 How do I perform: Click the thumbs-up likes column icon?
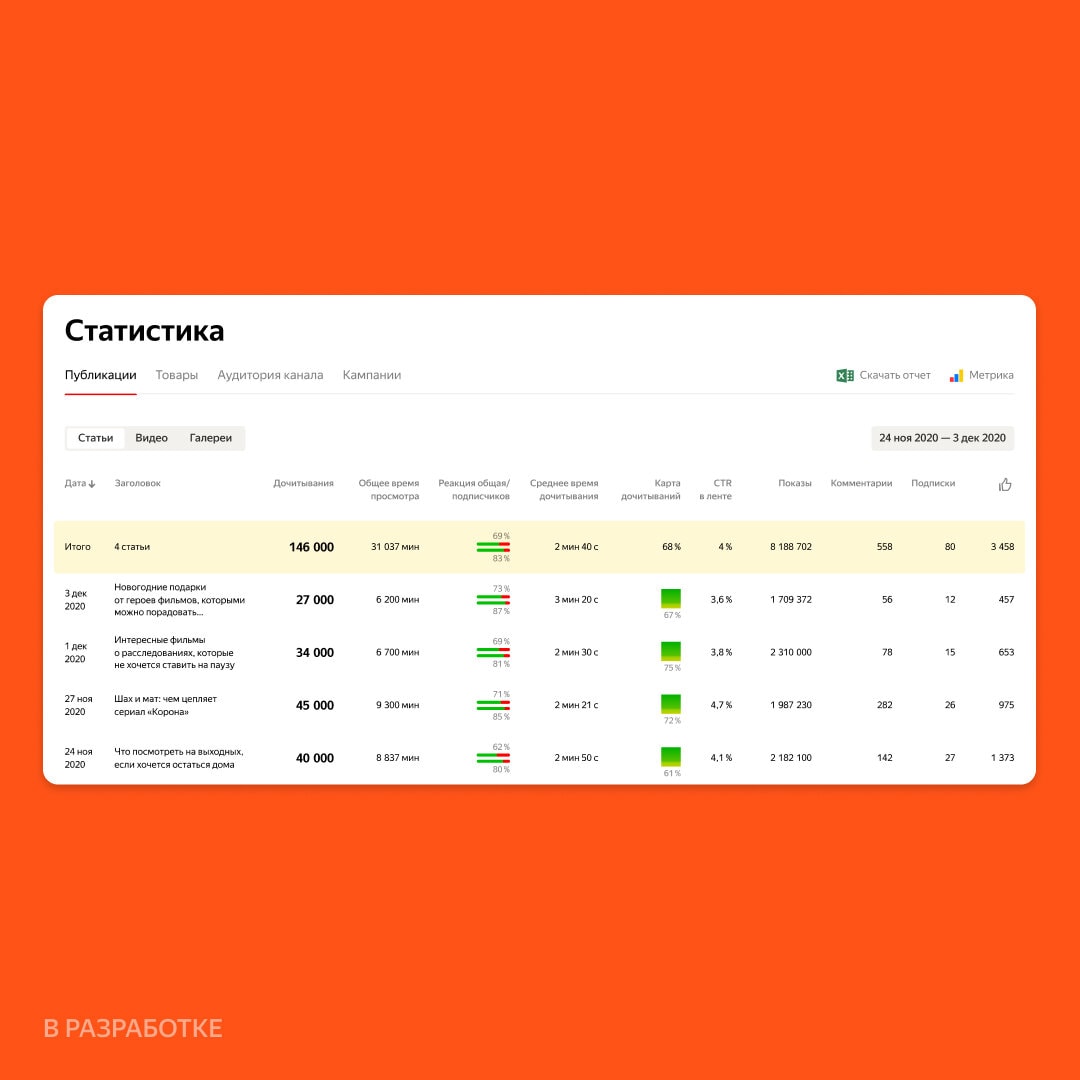(x=1005, y=484)
